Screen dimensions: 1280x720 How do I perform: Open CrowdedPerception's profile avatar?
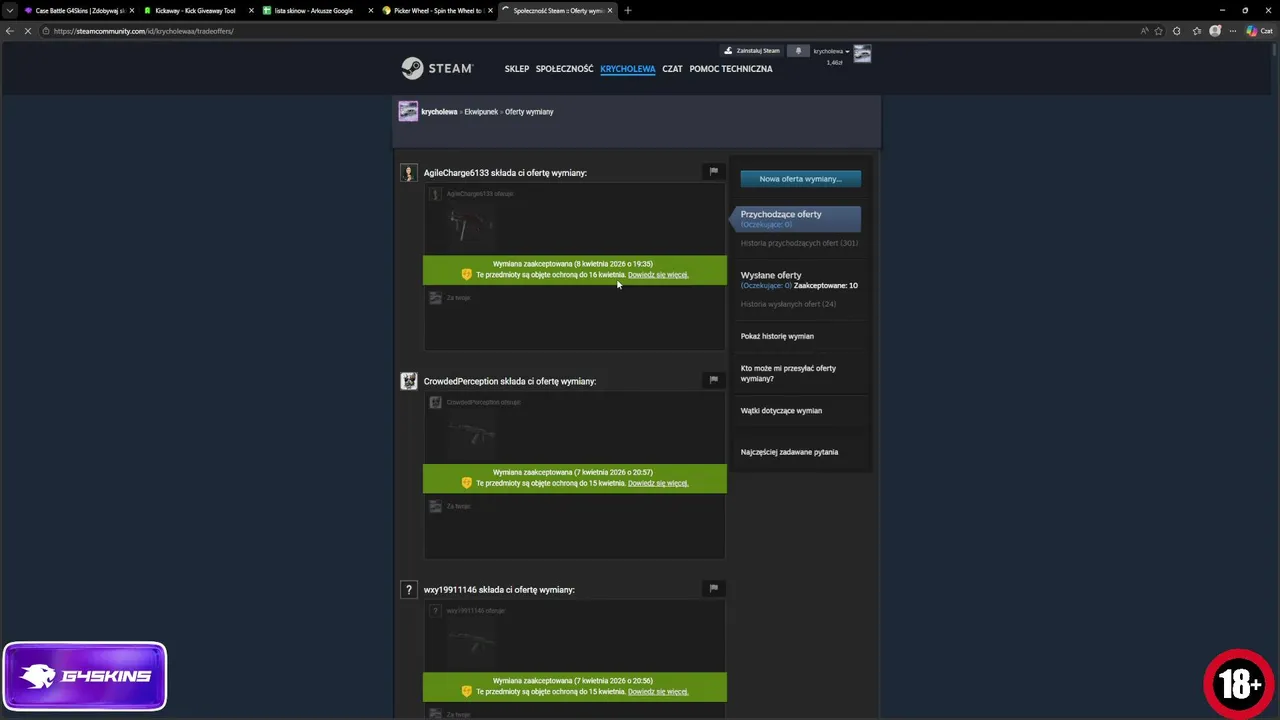408,381
